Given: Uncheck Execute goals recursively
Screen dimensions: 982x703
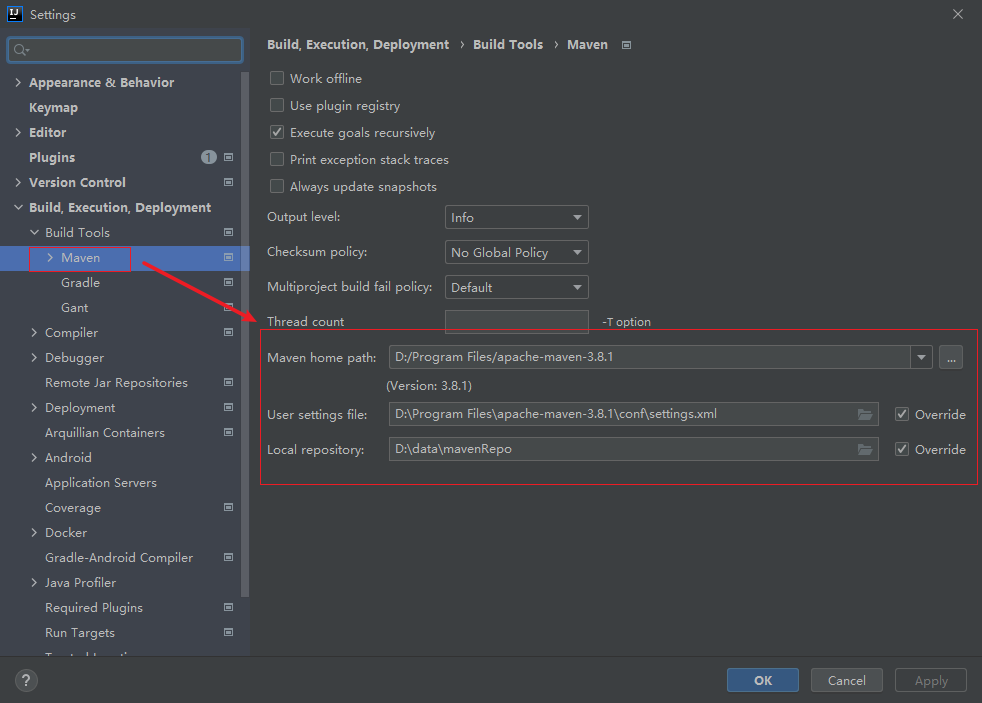Looking at the screenshot, I should (277, 132).
